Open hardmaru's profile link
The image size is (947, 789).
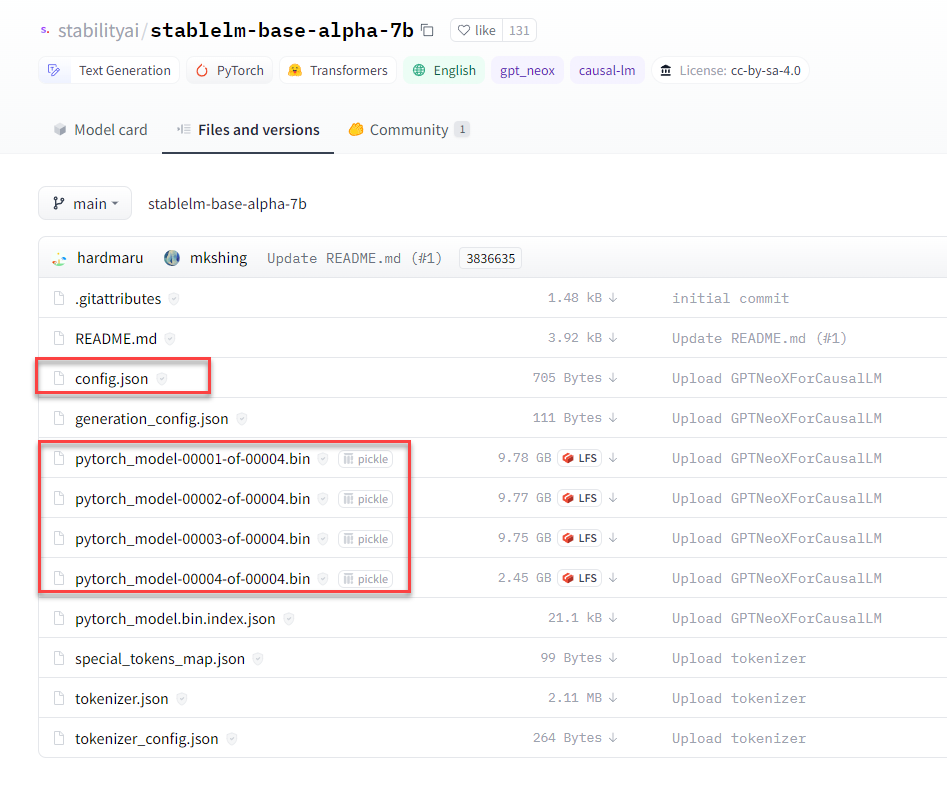(x=110, y=258)
